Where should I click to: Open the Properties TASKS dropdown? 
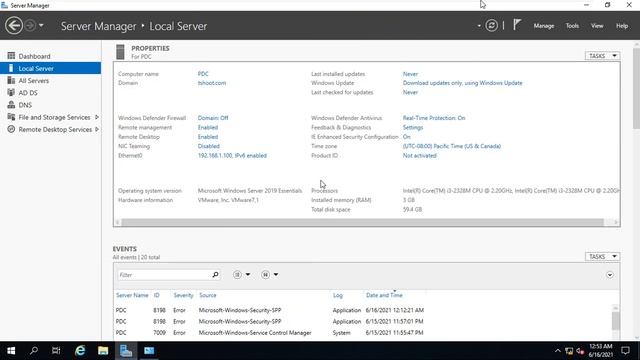coord(602,56)
